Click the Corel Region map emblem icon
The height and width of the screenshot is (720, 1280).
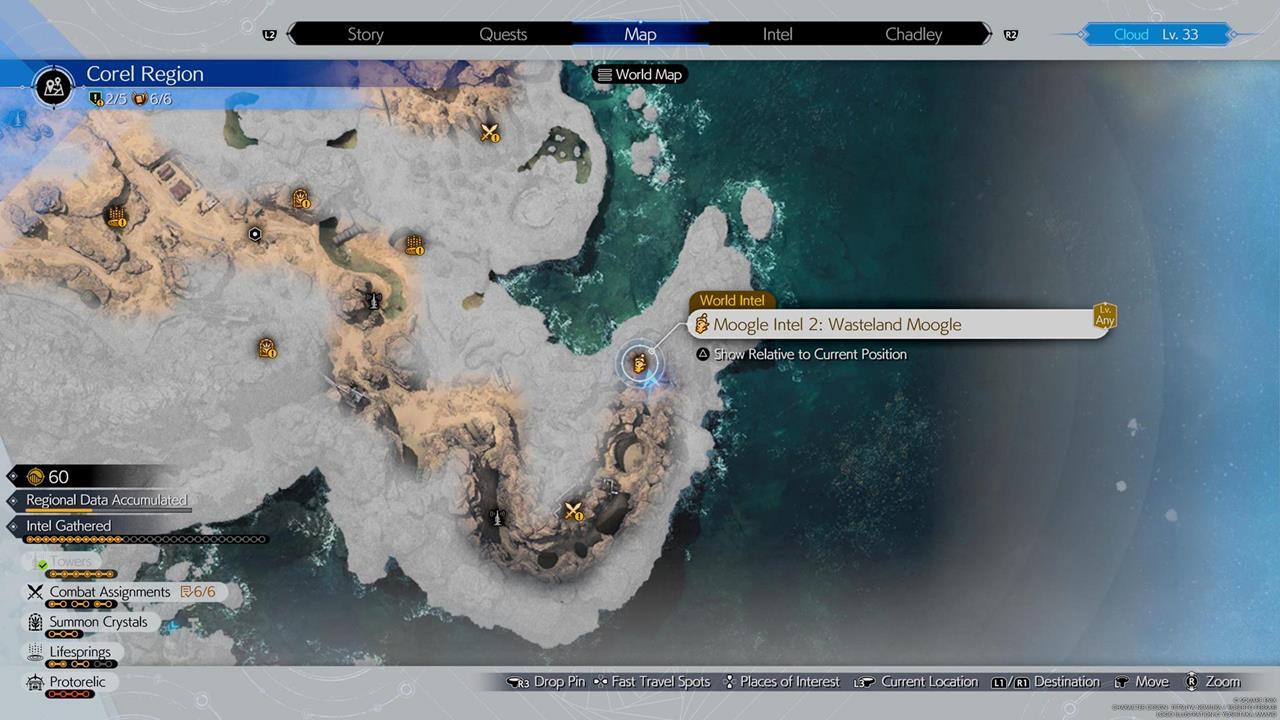click(x=53, y=86)
